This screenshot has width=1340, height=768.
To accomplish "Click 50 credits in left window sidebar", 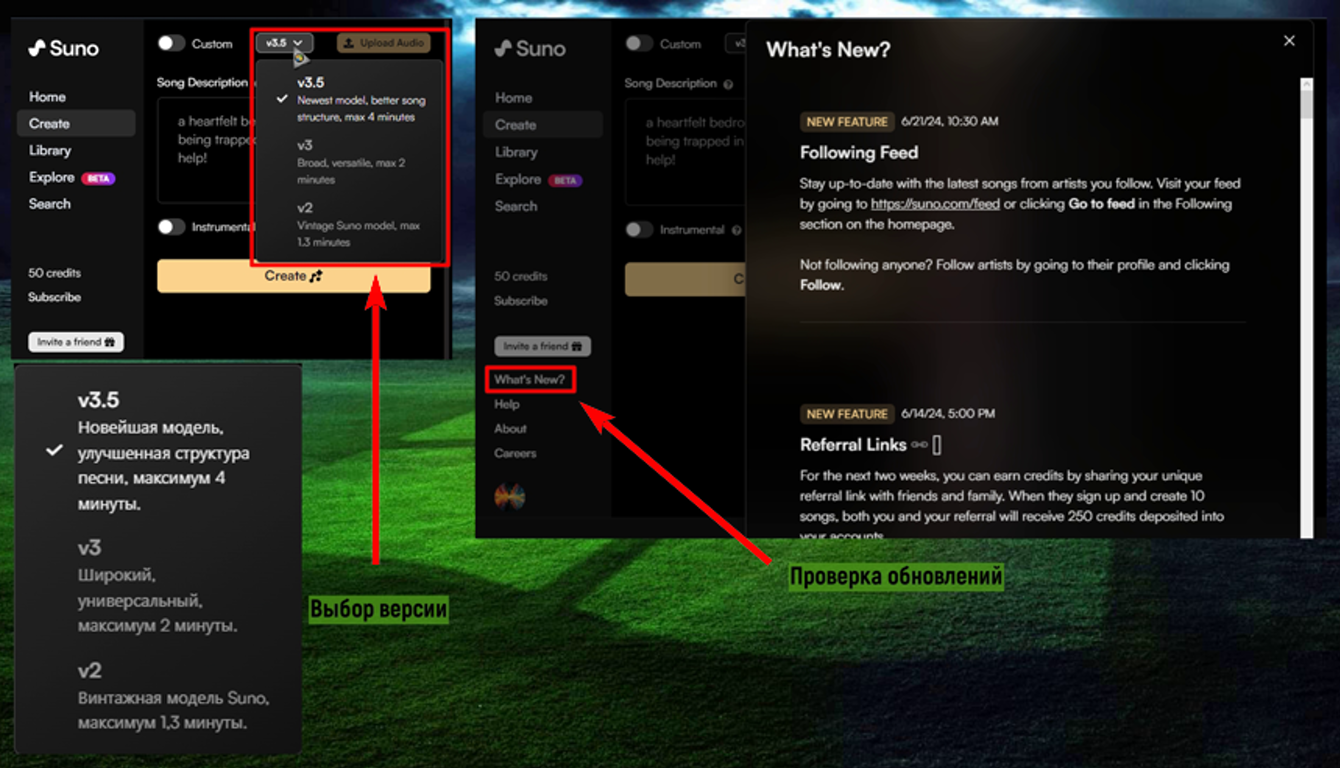I will [55, 273].
